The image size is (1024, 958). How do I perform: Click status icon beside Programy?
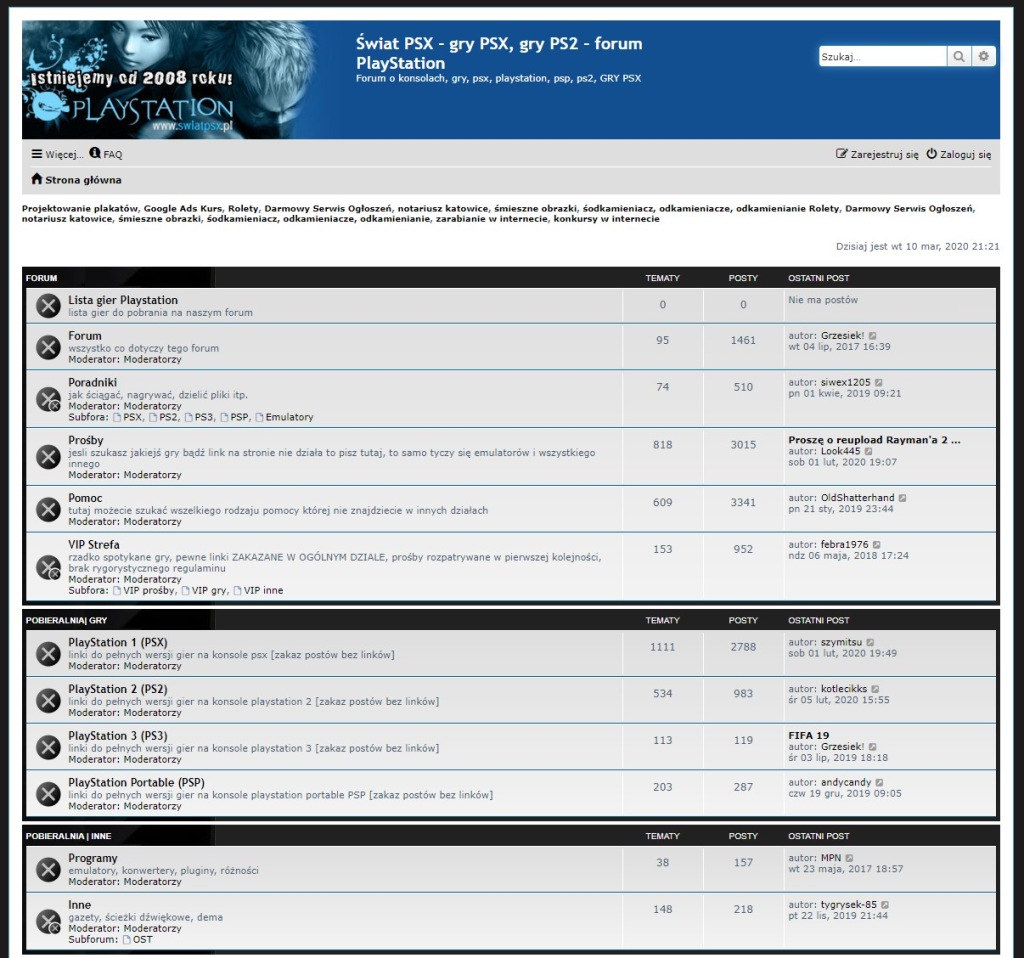coord(48,869)
